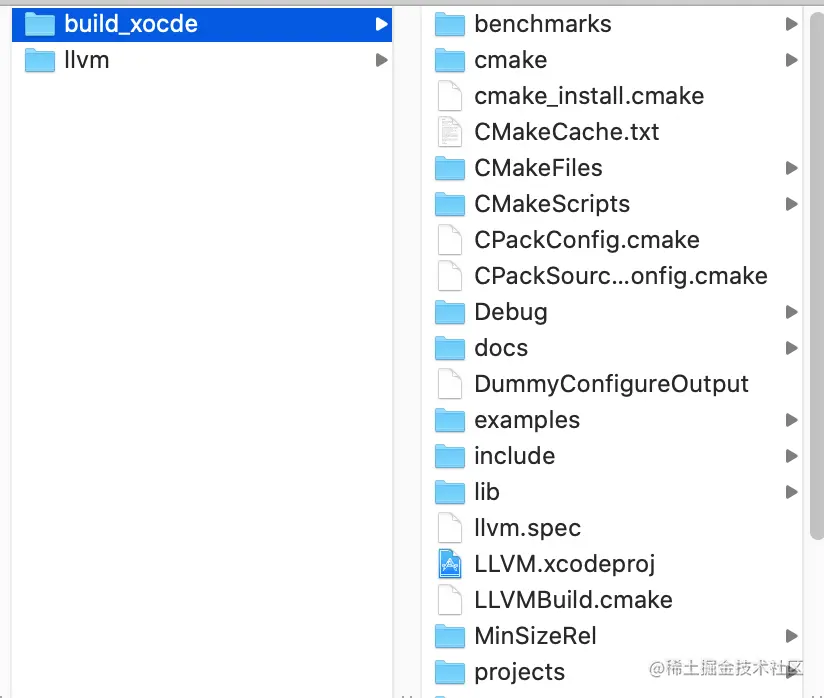Click the LLVM.xcodeproj Xcode project icon

[x=450, y=564]
